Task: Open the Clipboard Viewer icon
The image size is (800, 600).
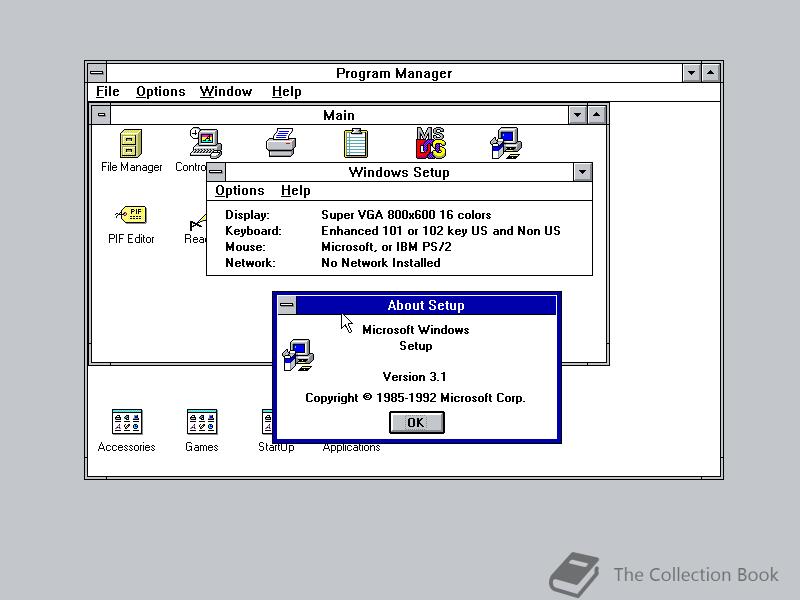Action: coord(356,143)
